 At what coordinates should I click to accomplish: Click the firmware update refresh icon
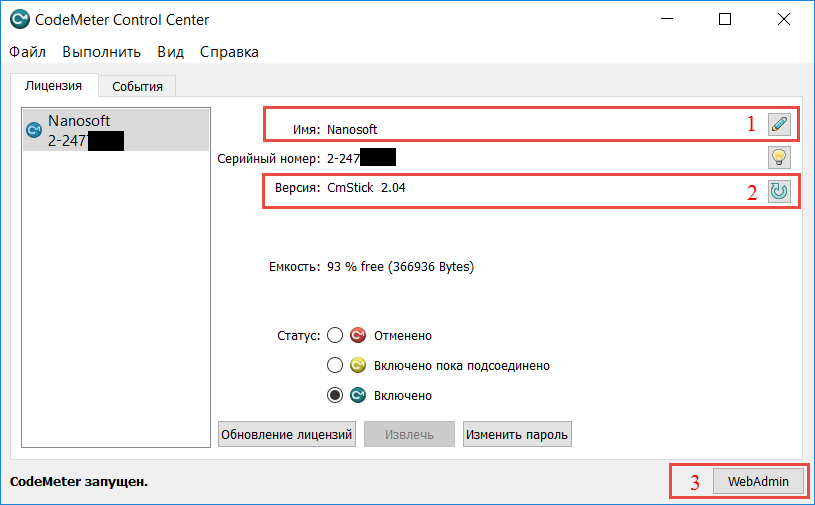(x=779, y=191)
